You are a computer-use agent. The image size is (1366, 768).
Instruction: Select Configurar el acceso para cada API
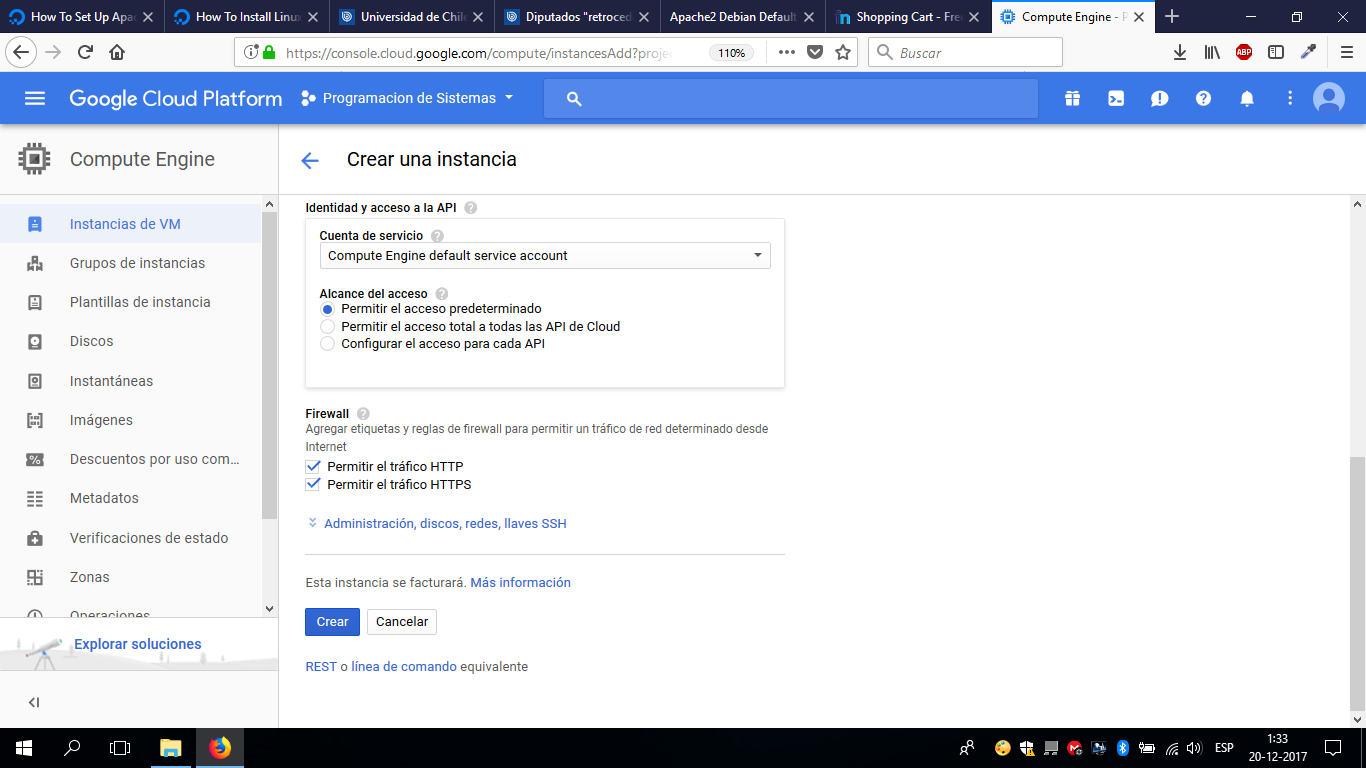327,344
